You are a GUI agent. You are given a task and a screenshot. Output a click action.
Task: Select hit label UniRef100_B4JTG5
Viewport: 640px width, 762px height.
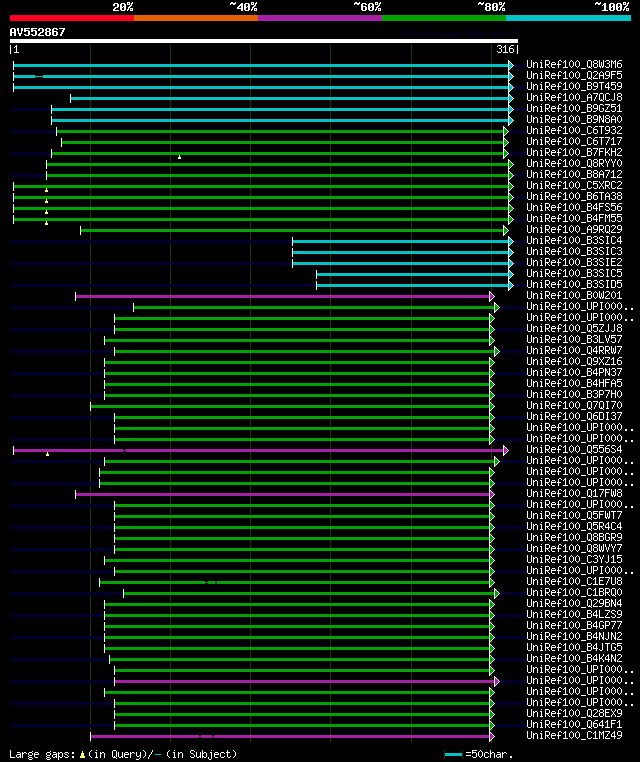point(574,647)
